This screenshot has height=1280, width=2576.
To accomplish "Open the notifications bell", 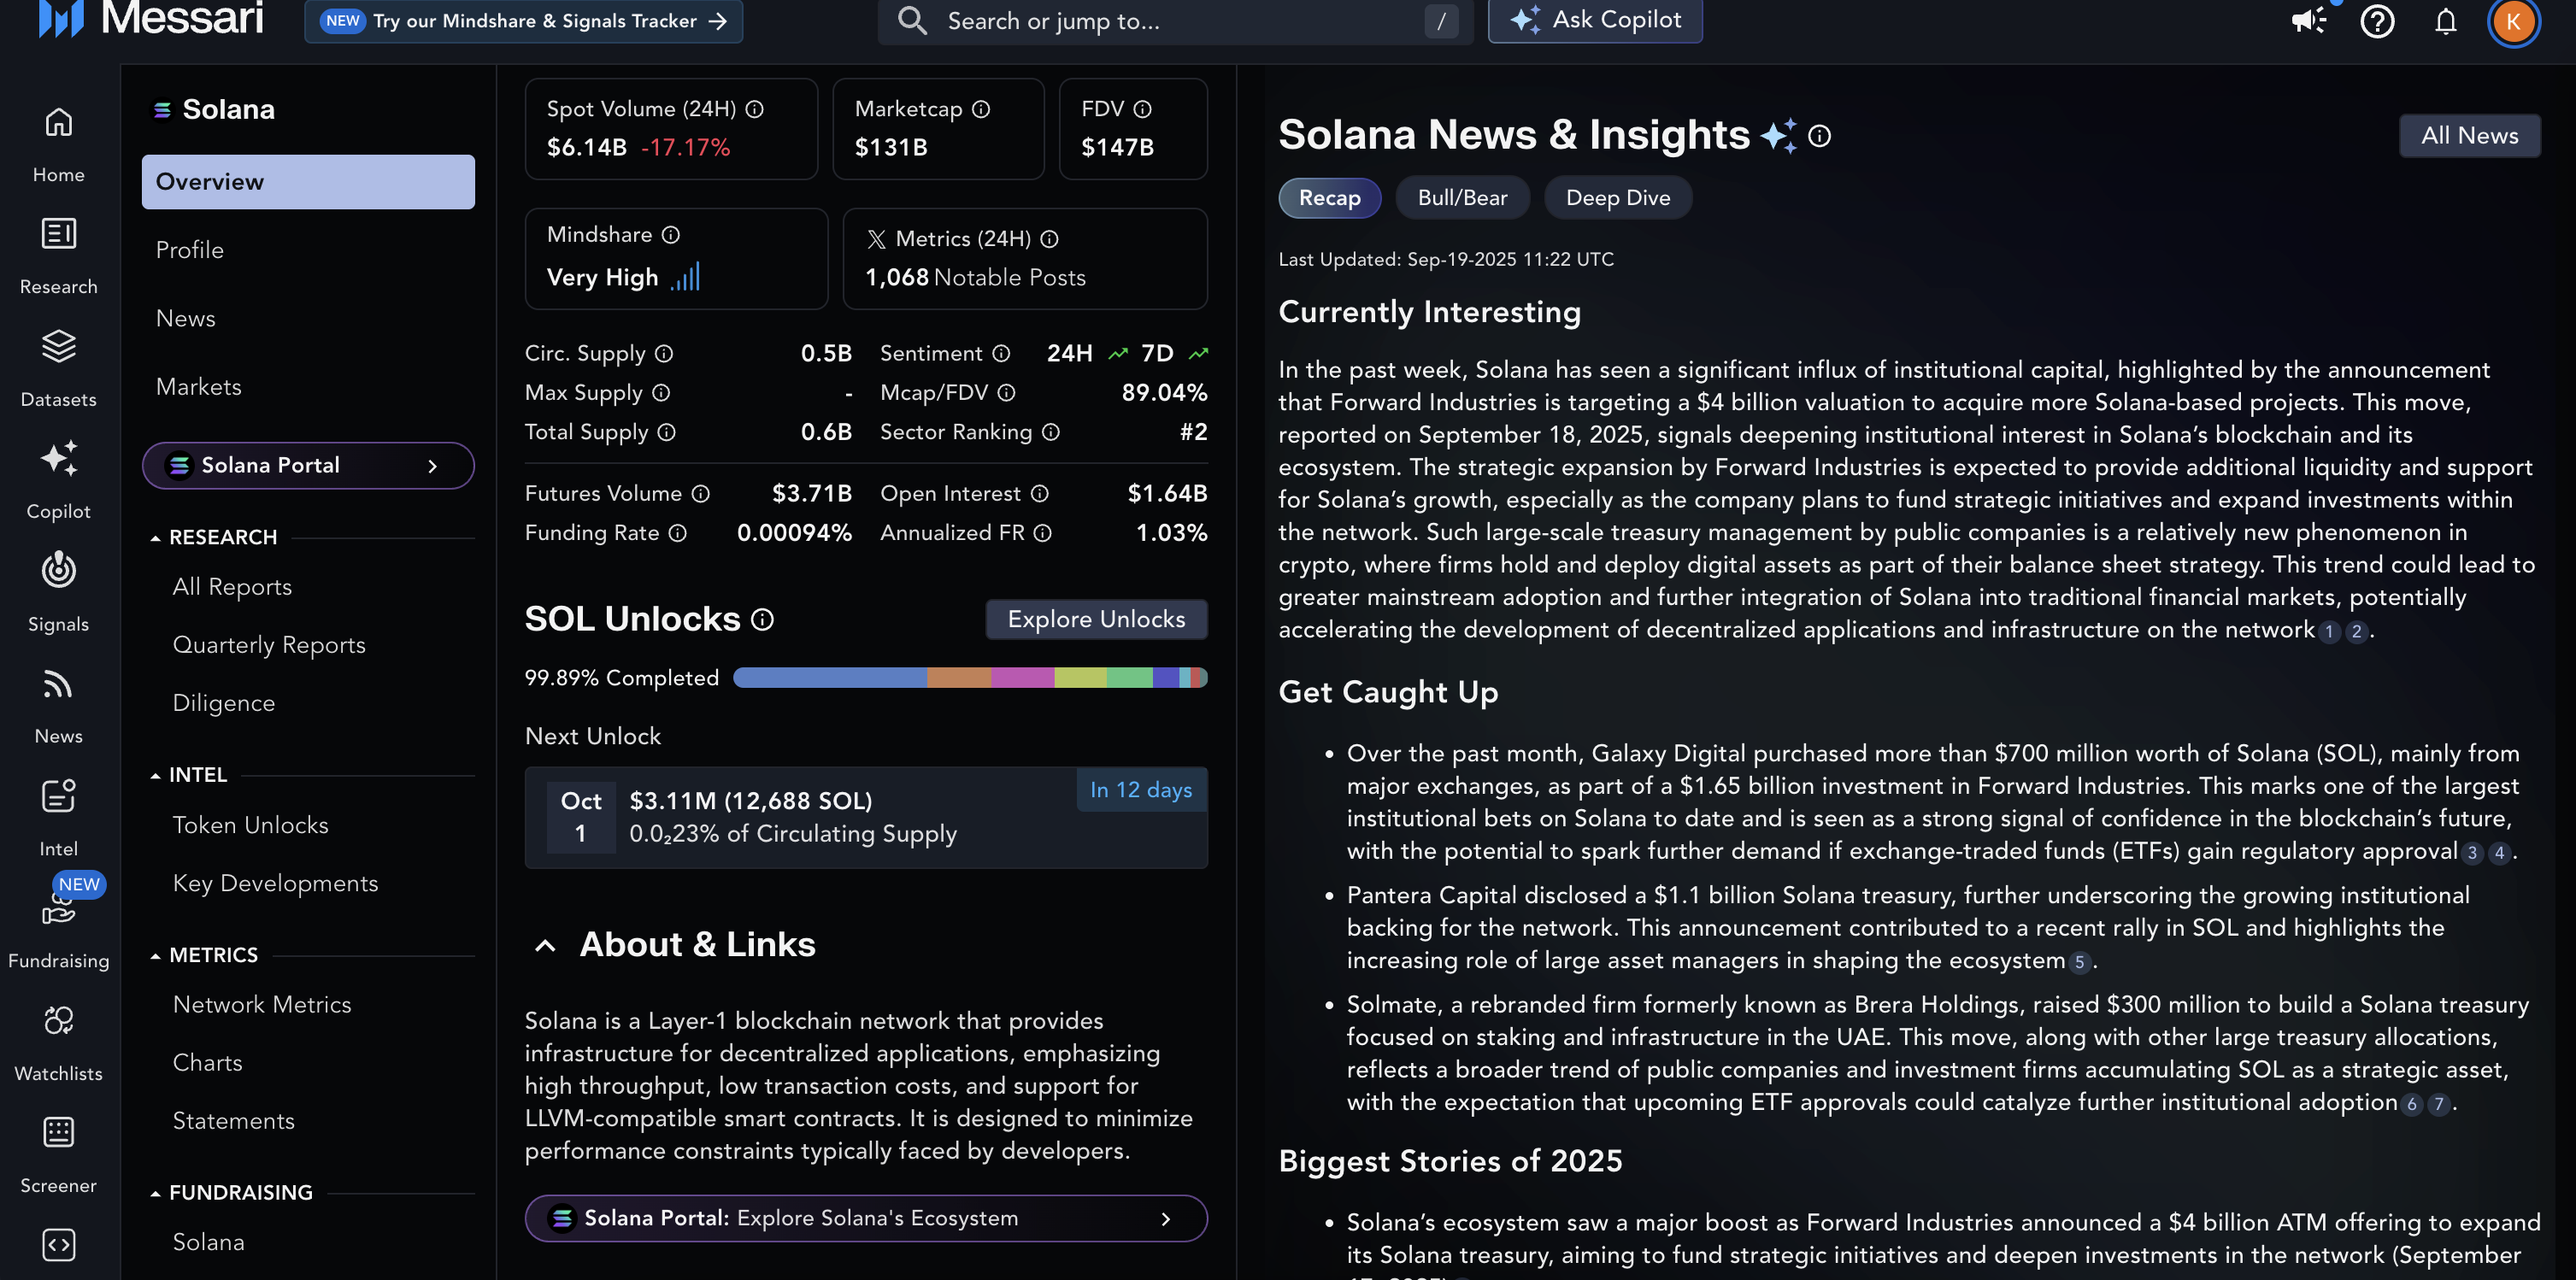I will (x=2445, y=20).
